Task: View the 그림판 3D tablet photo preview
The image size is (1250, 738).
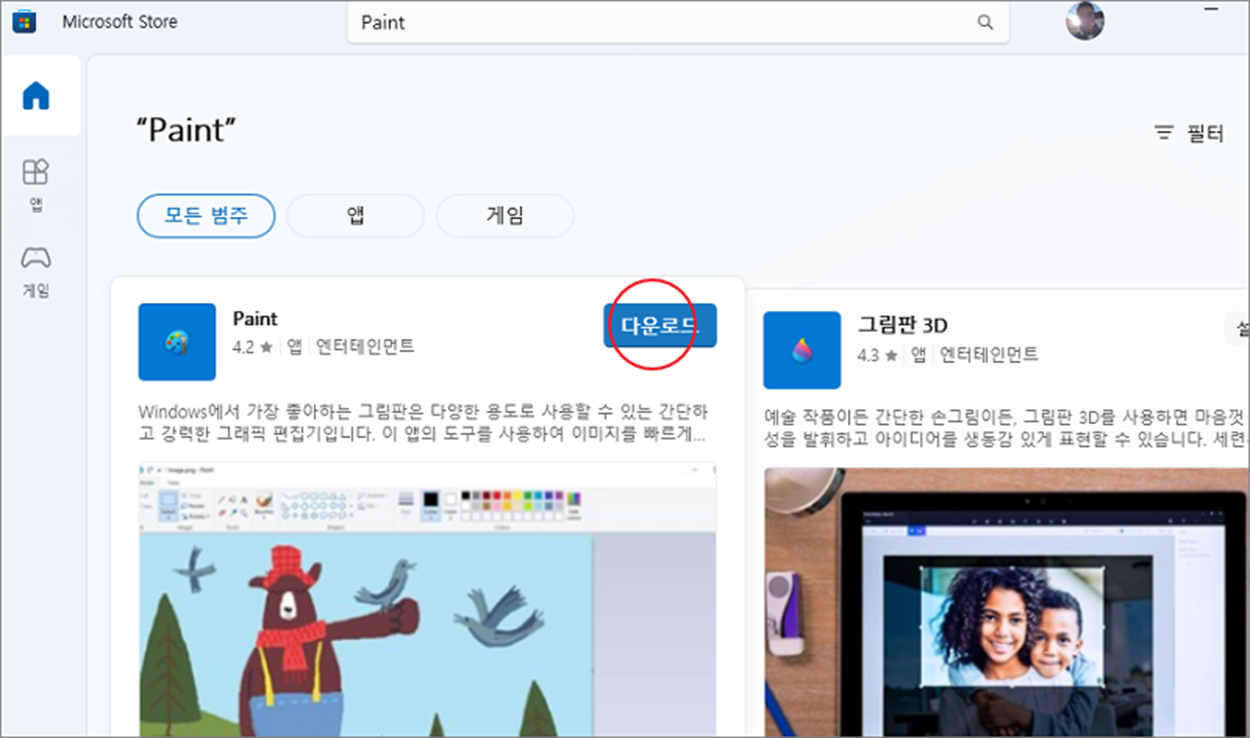Action: (1007, 601)
